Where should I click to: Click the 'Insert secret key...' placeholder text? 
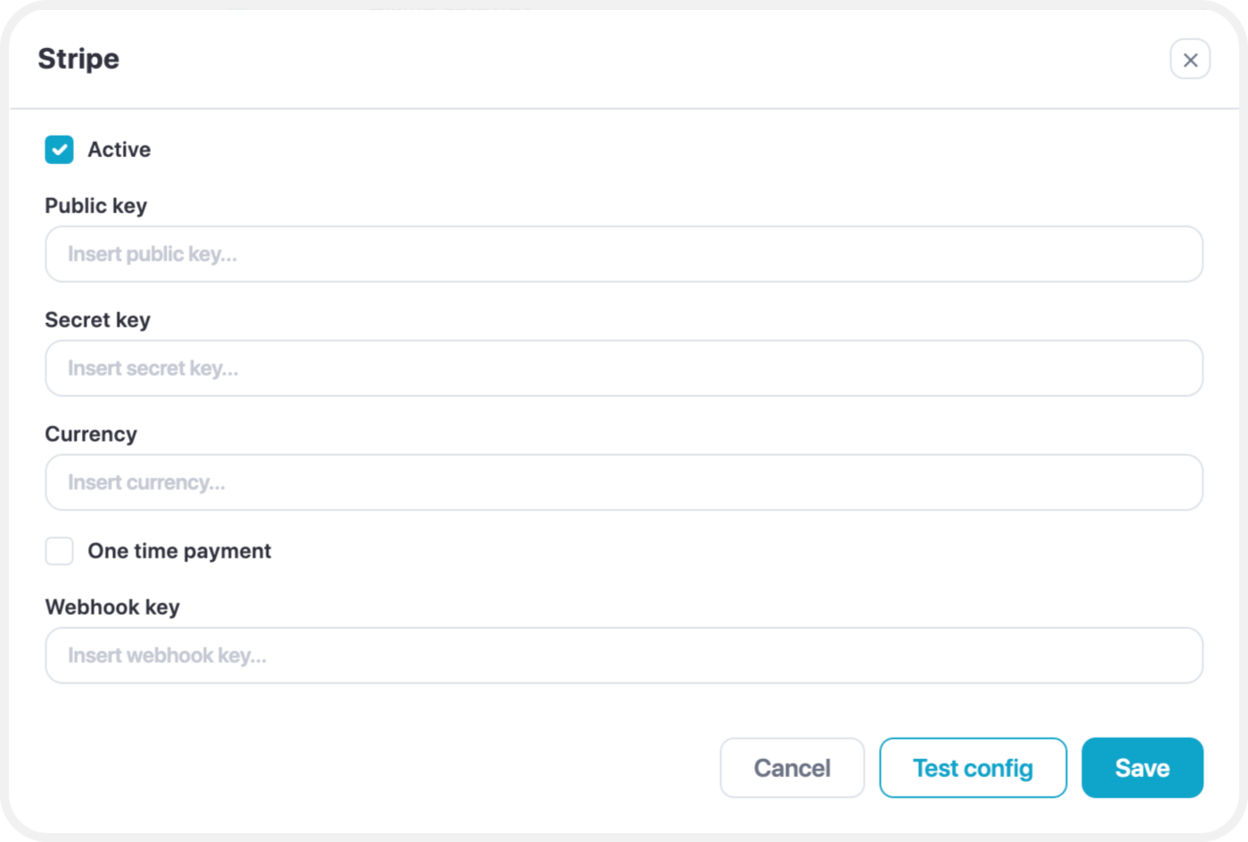153,368
